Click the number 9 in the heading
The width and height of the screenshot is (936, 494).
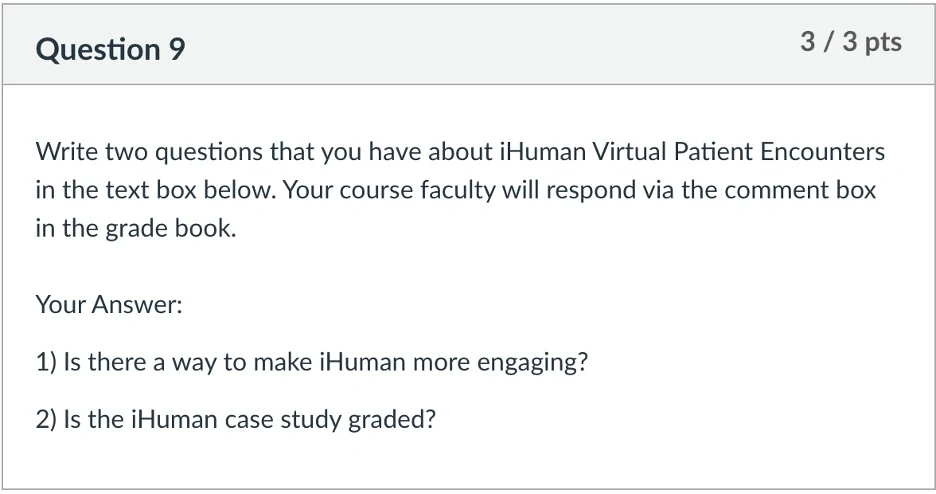point(177,49)
